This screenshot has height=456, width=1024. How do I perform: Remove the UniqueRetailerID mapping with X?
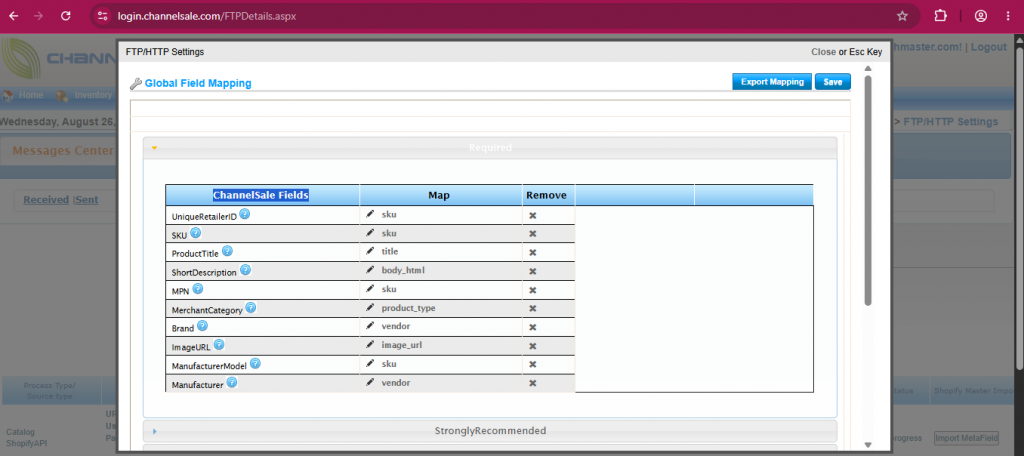pyautogui.click(x=532, y=215)
